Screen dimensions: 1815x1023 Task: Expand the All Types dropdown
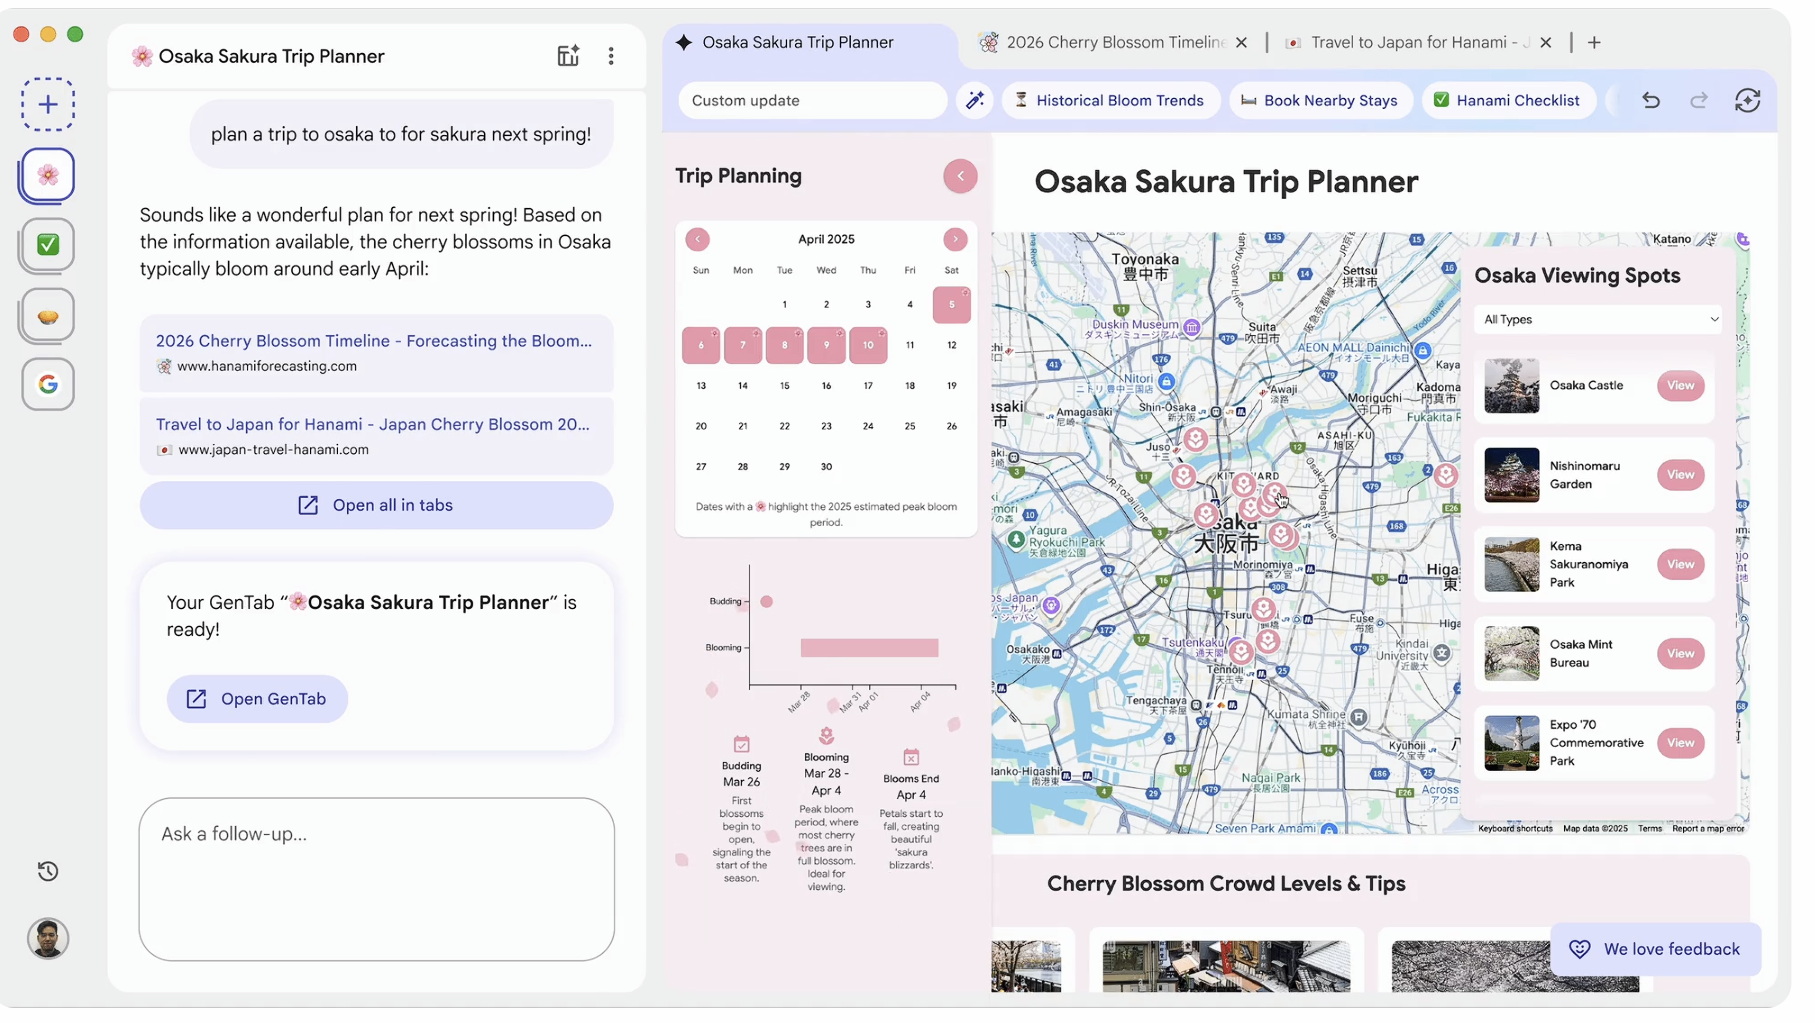coord(1600,320)
